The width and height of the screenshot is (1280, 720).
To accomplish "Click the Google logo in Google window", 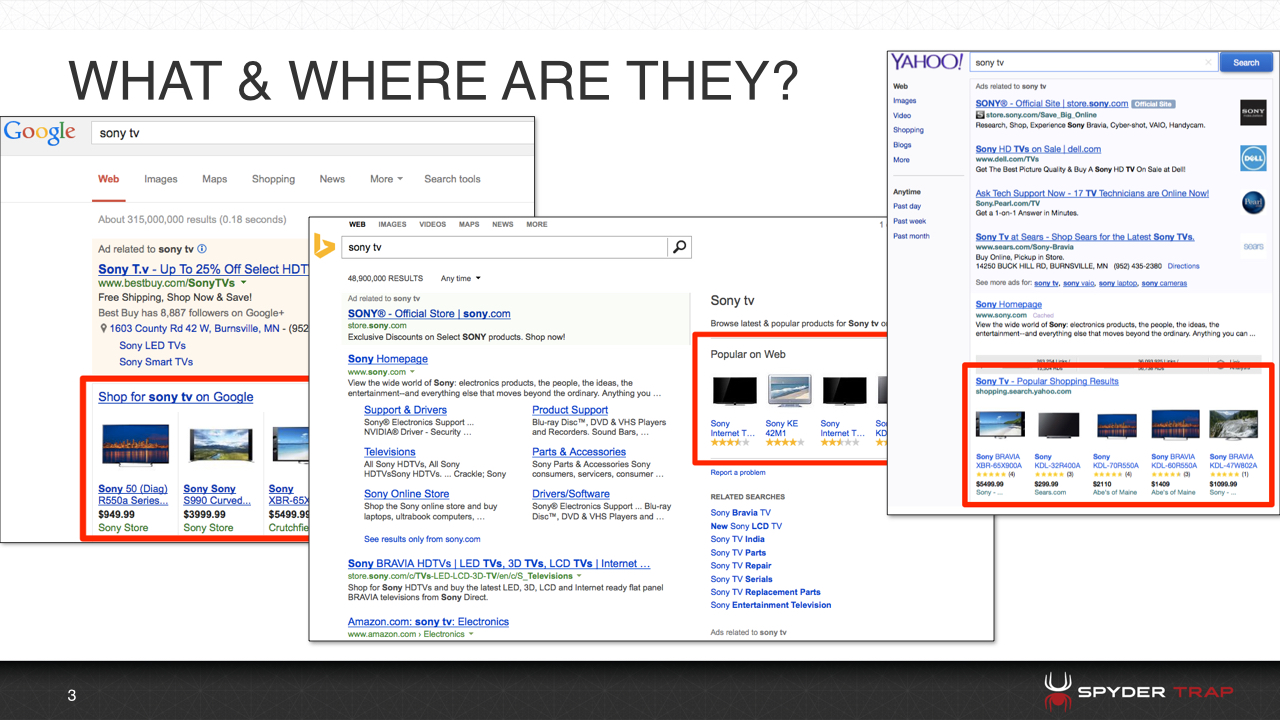I will point(40,132).
